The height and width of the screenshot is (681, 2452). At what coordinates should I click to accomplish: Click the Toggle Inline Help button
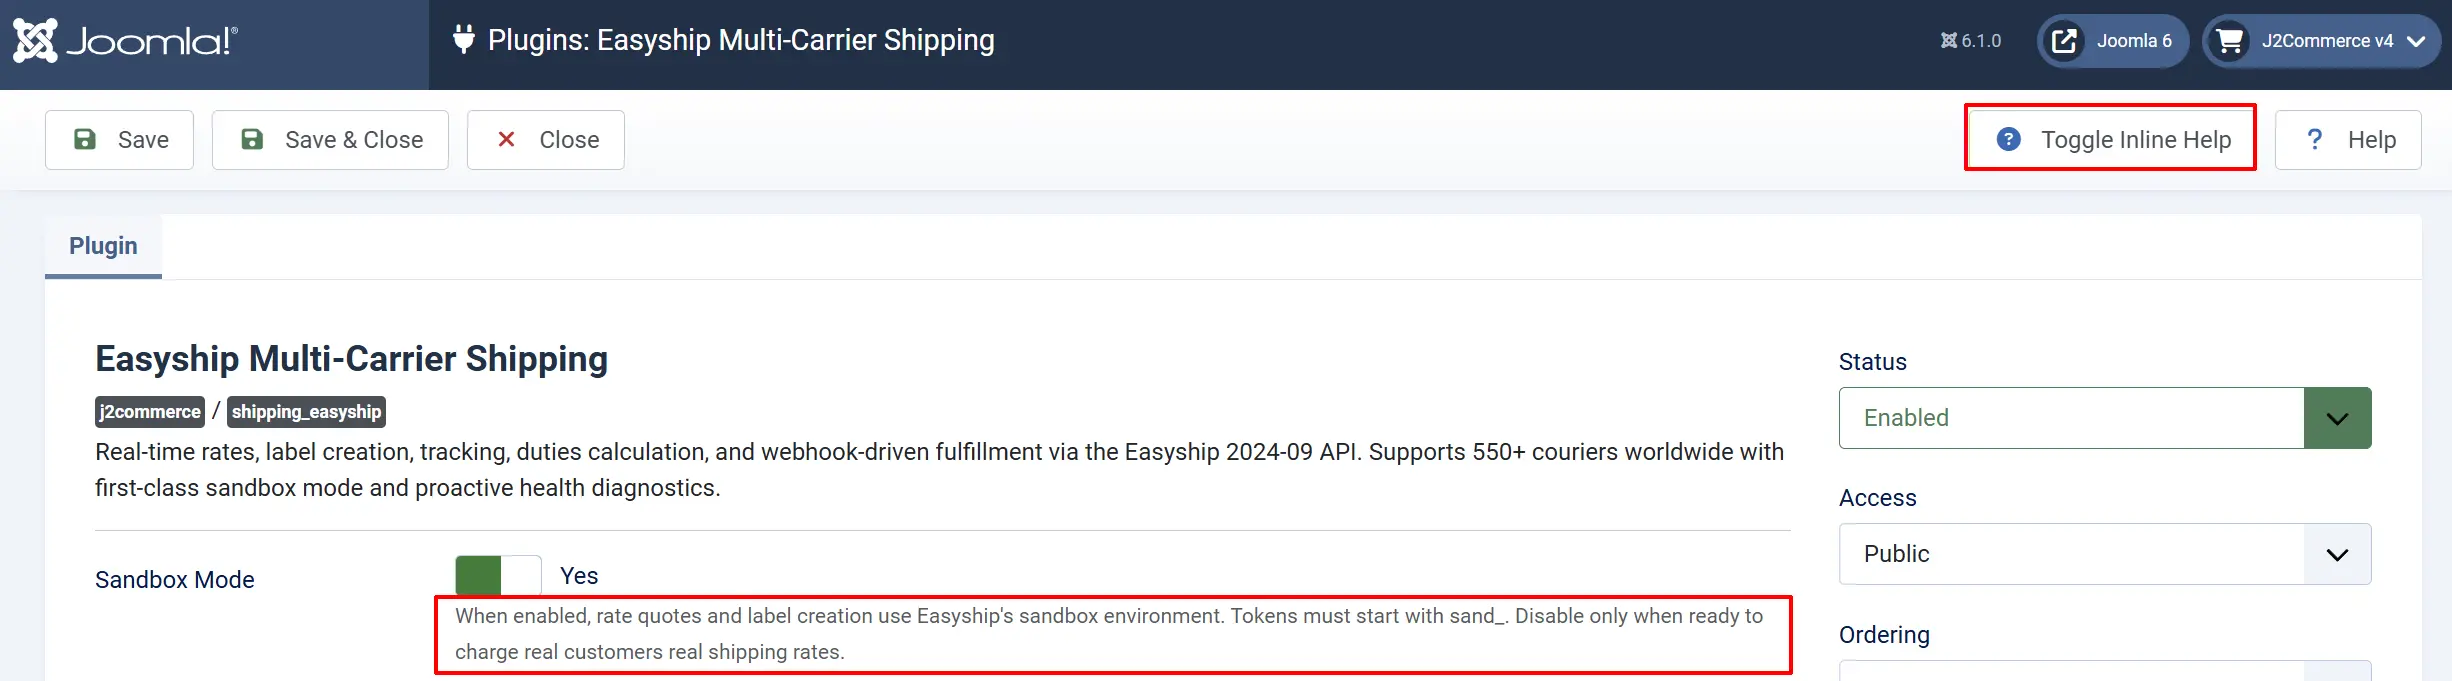(2110, 138)
